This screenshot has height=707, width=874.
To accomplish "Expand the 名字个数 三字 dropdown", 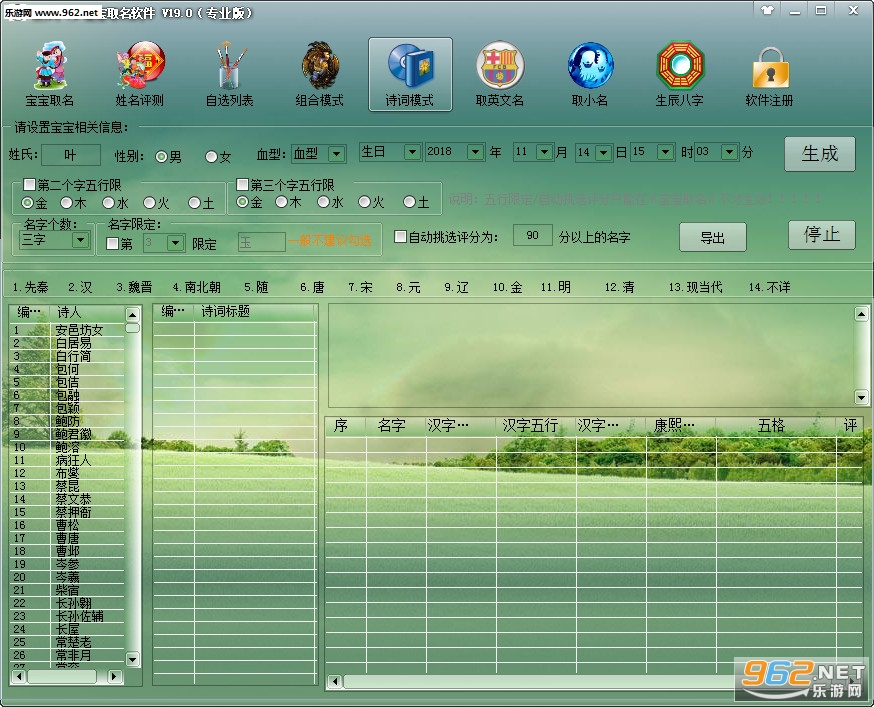I will tap(81, 240).
